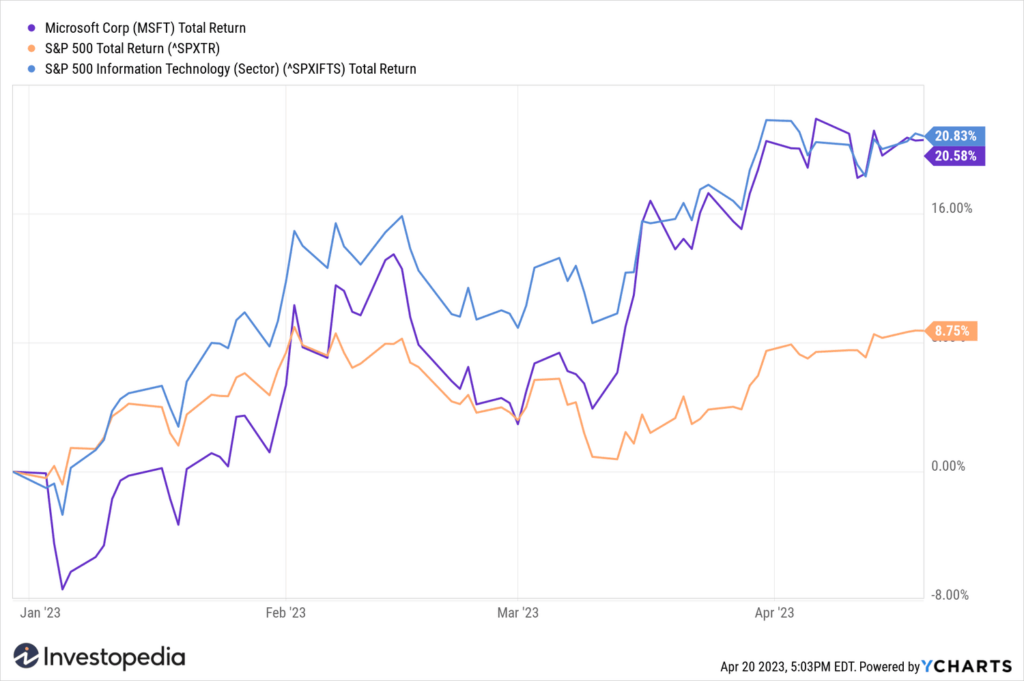This screenshot has height=681, width=1024.
Task: Click the orange S&P 500 legend dot
Action: tap(31, 48)
